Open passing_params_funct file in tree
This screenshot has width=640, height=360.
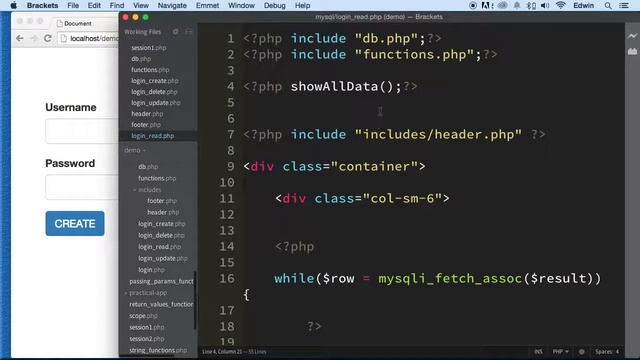click(161, 281)
